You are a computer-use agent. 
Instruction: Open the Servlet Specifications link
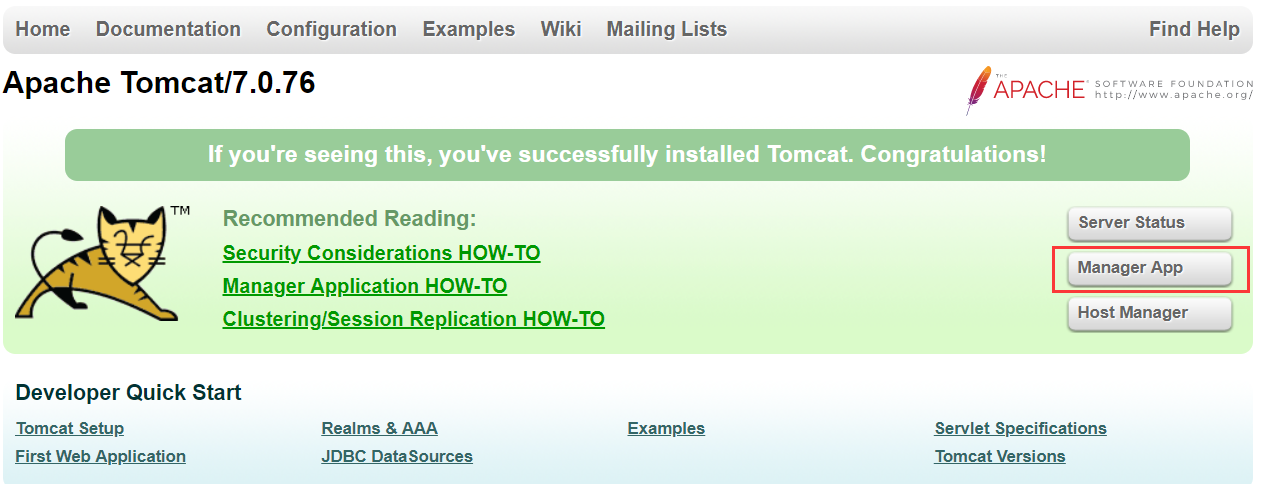tap(1021, 428)
